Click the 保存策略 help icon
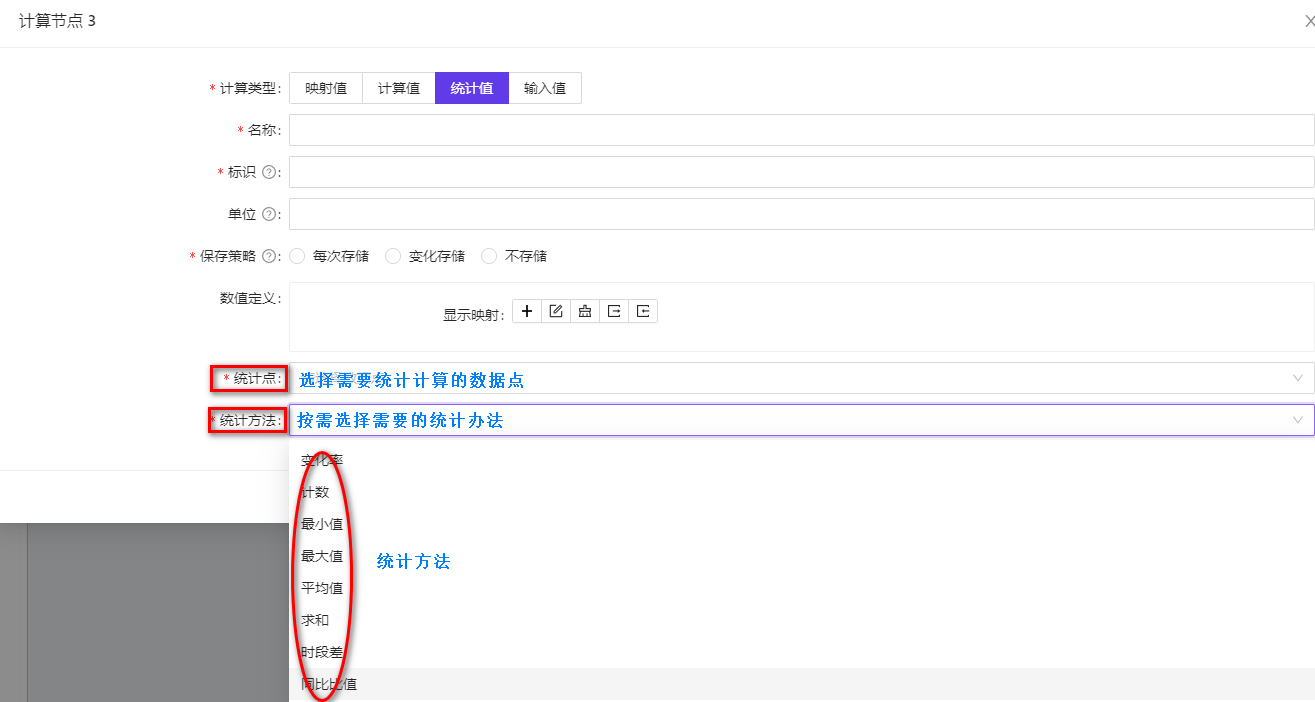 coord(270,255)
